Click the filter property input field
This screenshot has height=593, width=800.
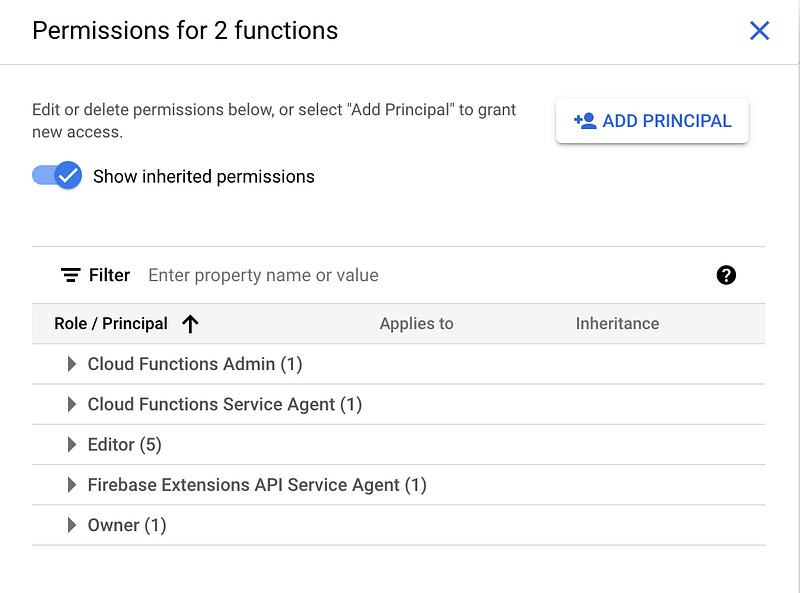pos(420,275)
